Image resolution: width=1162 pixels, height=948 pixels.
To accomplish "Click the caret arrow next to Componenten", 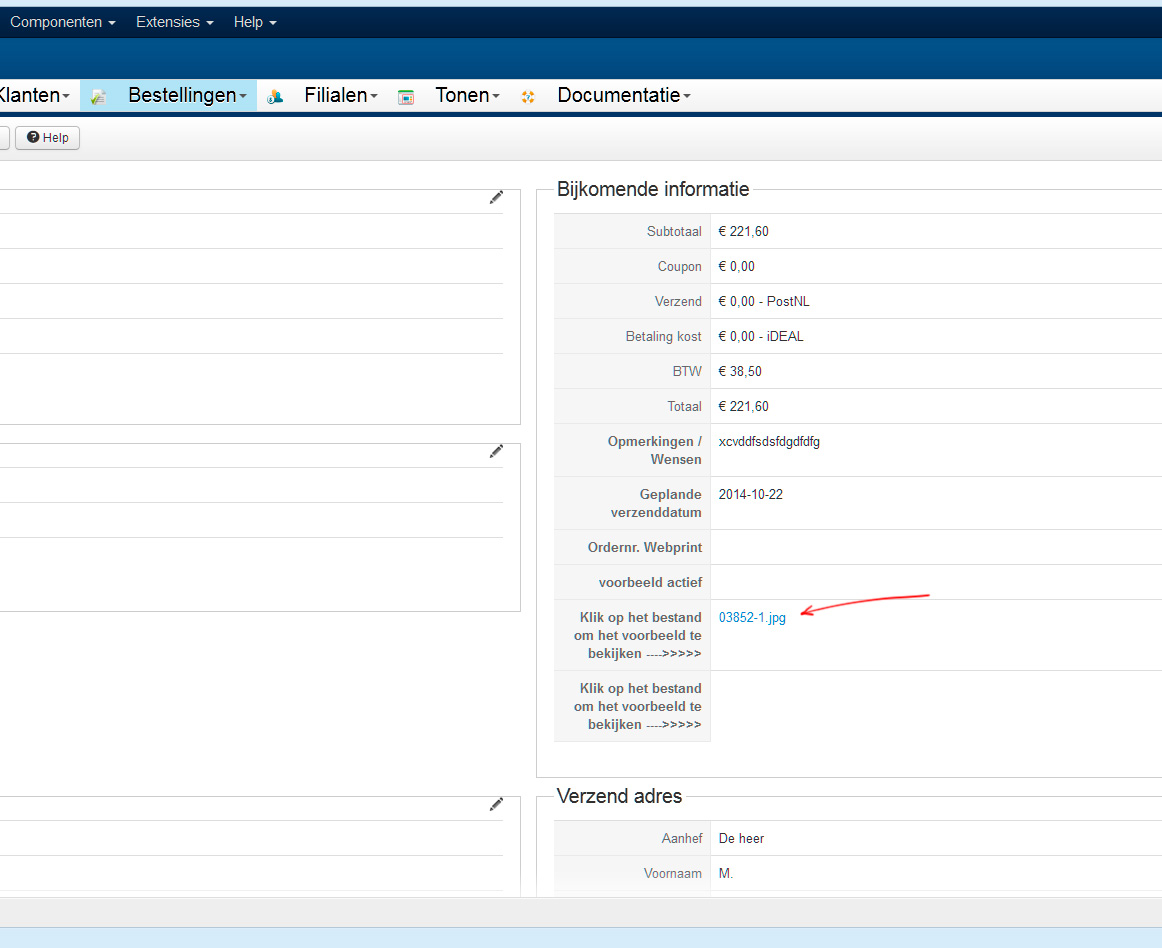I will click(112, 23).
